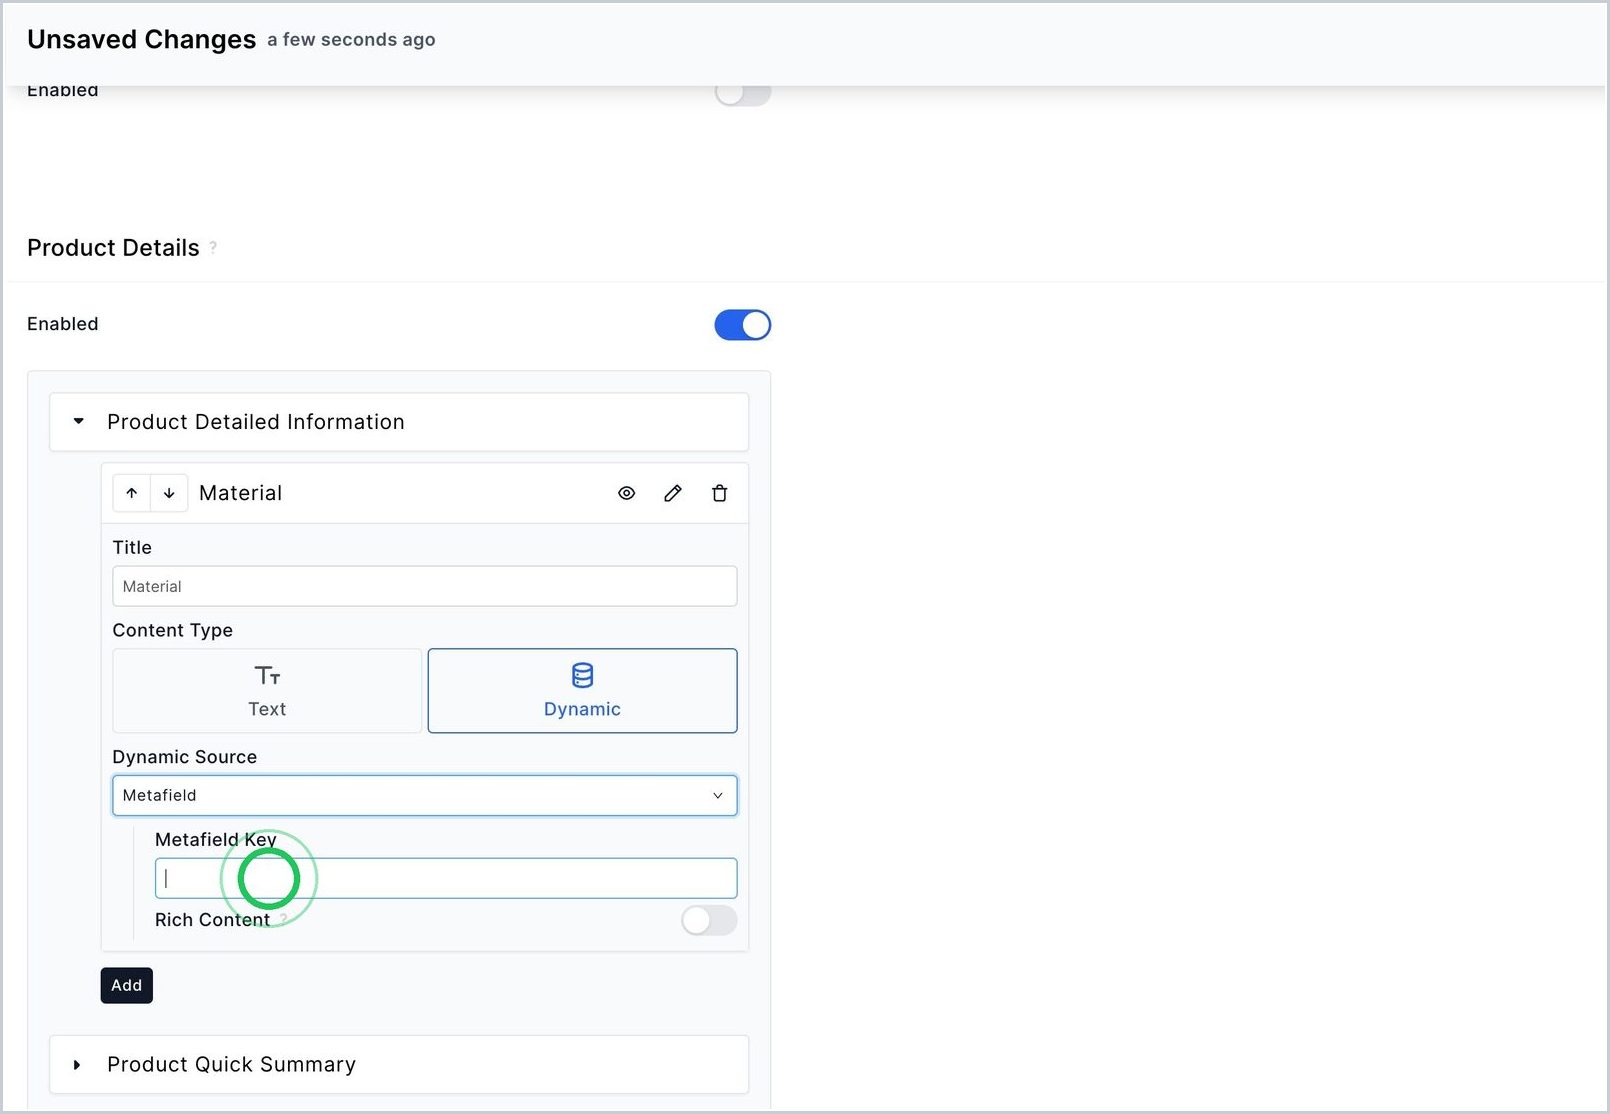The width and height of the screenshot is (1610, 1114).
Task: Click the Material item header name
Action: [241, 493]
